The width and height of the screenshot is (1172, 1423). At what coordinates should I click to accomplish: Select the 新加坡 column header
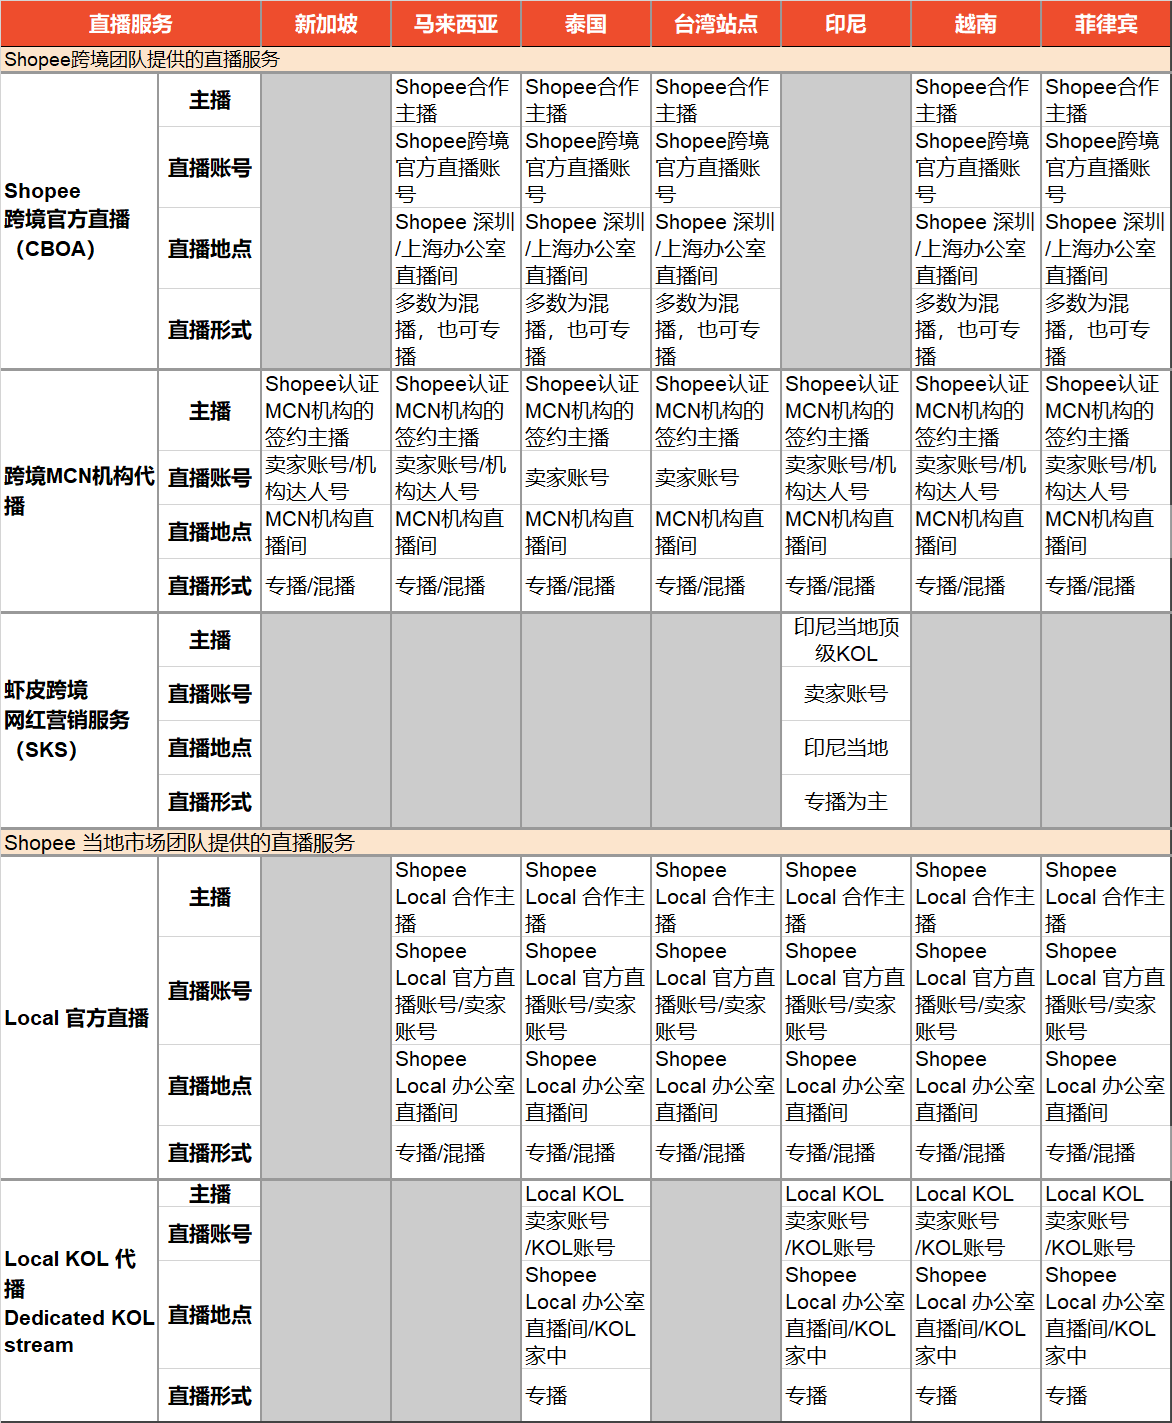(326, 24)
